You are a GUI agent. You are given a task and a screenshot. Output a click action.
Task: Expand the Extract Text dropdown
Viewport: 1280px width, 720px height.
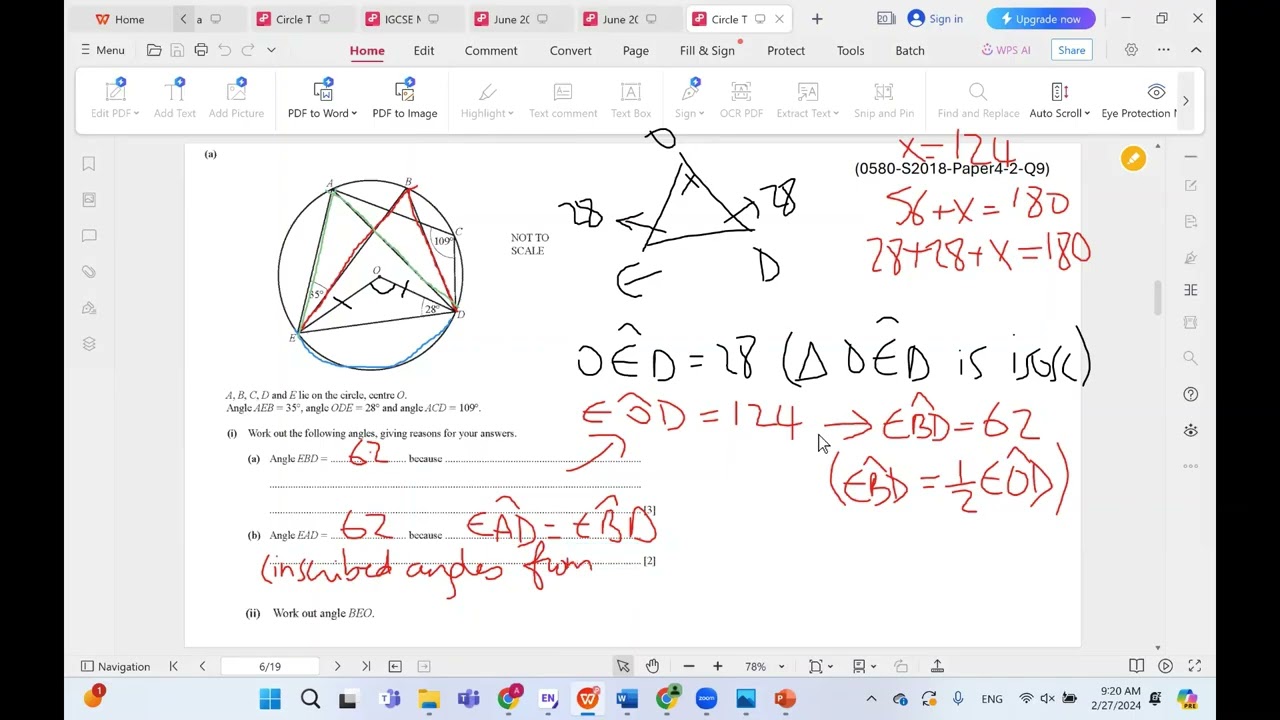[x=835, y=114]
